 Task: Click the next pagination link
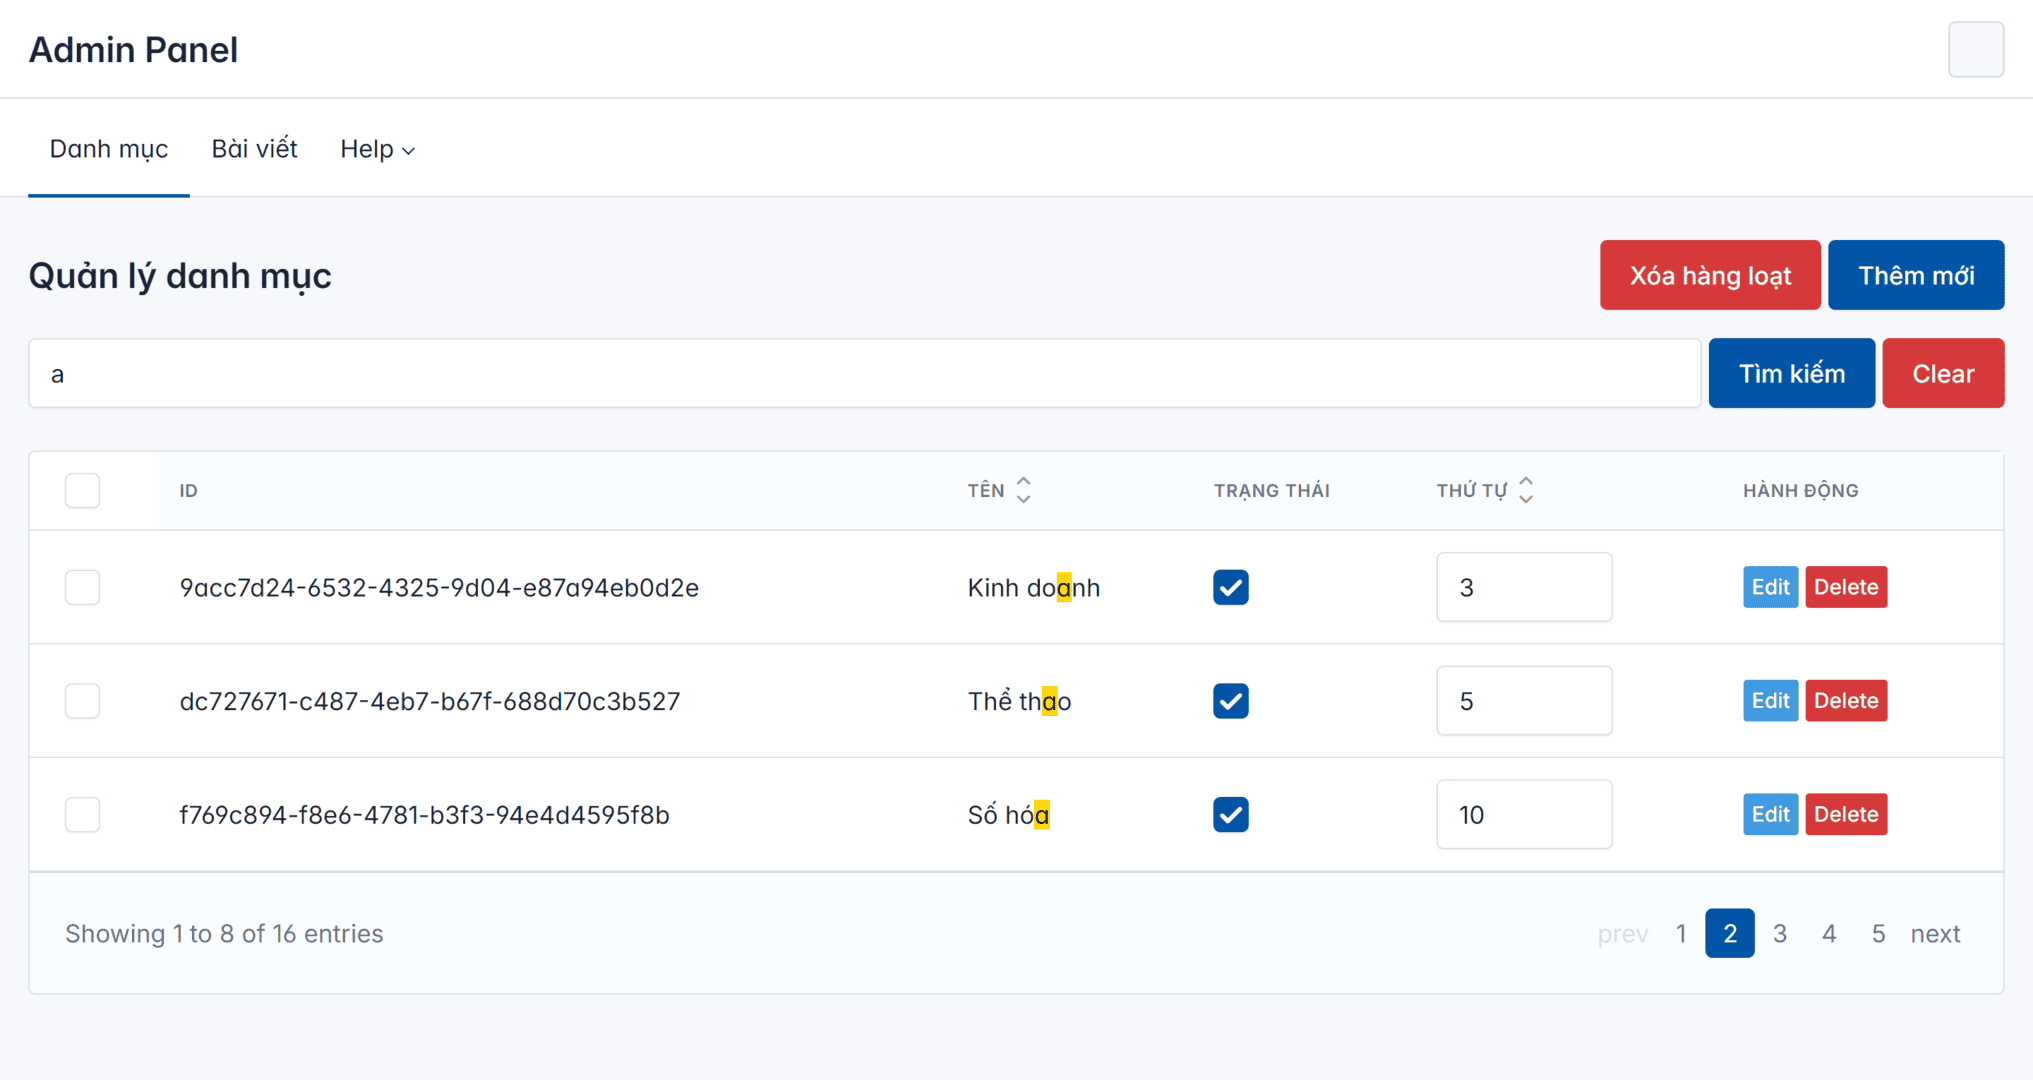point(1934,933)
